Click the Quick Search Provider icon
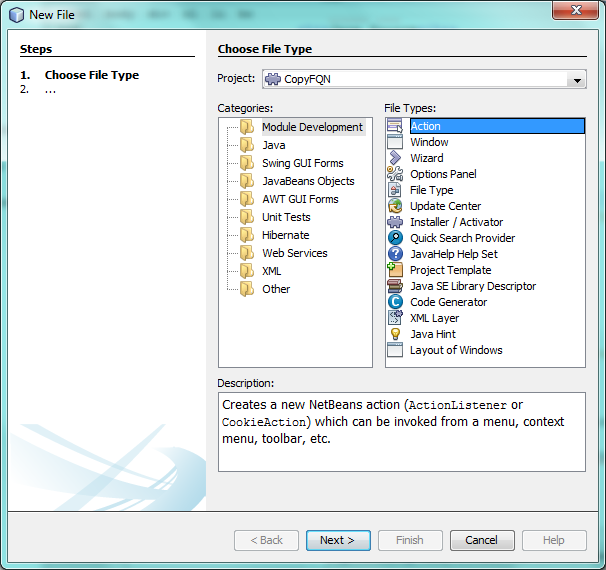The height and width of the screenshot is (570, 606). point(395,238)
